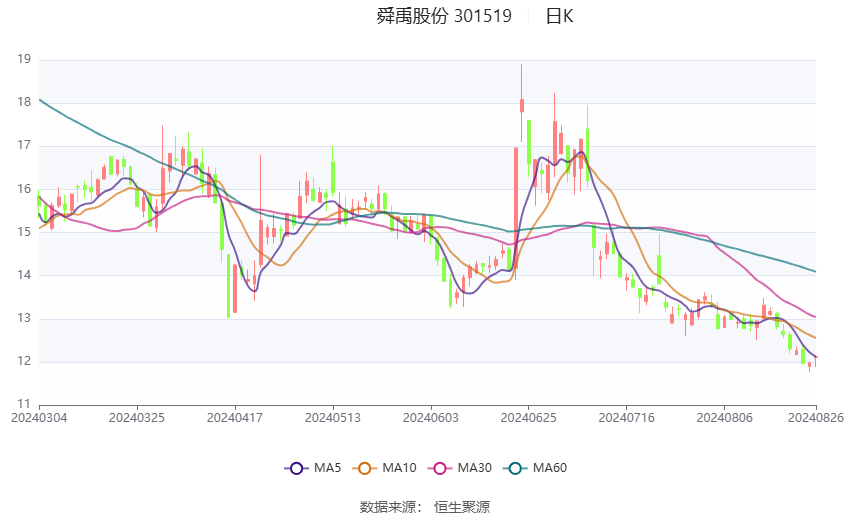Toggle the MA60 legend marker

pyautogui.click(x=515, y=468)
